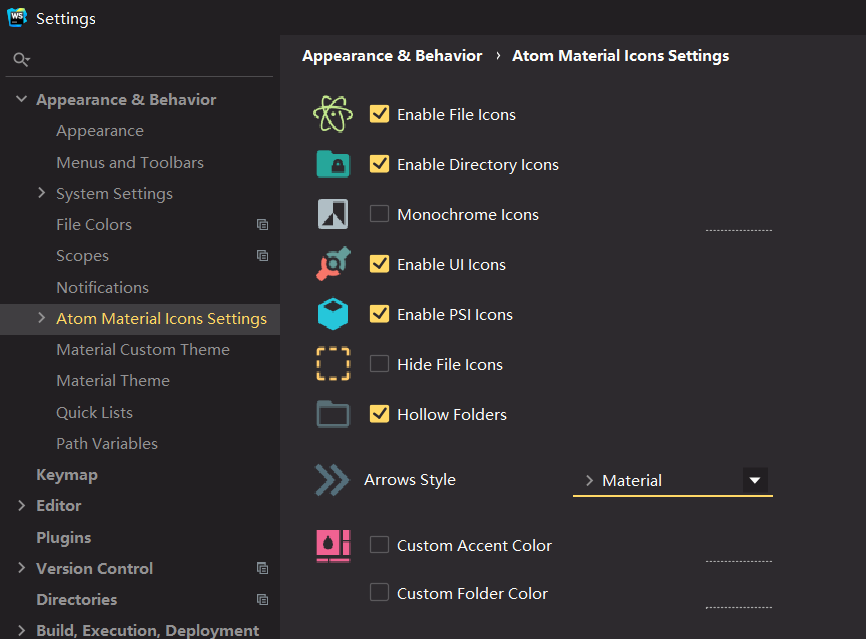Screen dimensions: 866x639
Task: Open the Material Theme settings page
Action: click(113, 381)
